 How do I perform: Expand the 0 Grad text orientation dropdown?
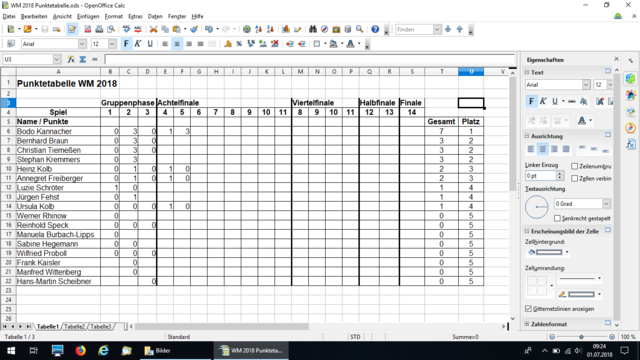[607, 204]
